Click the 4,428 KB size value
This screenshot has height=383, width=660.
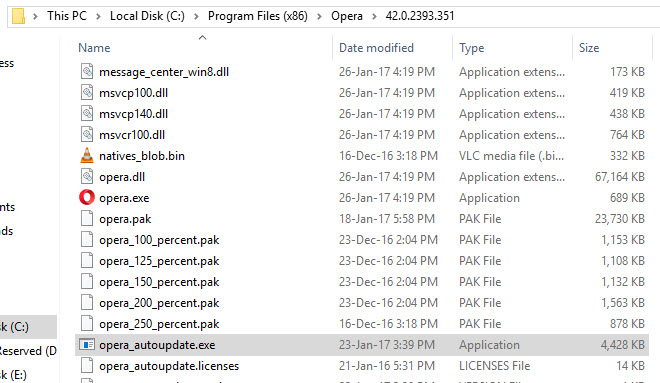(x=623, y=345)
